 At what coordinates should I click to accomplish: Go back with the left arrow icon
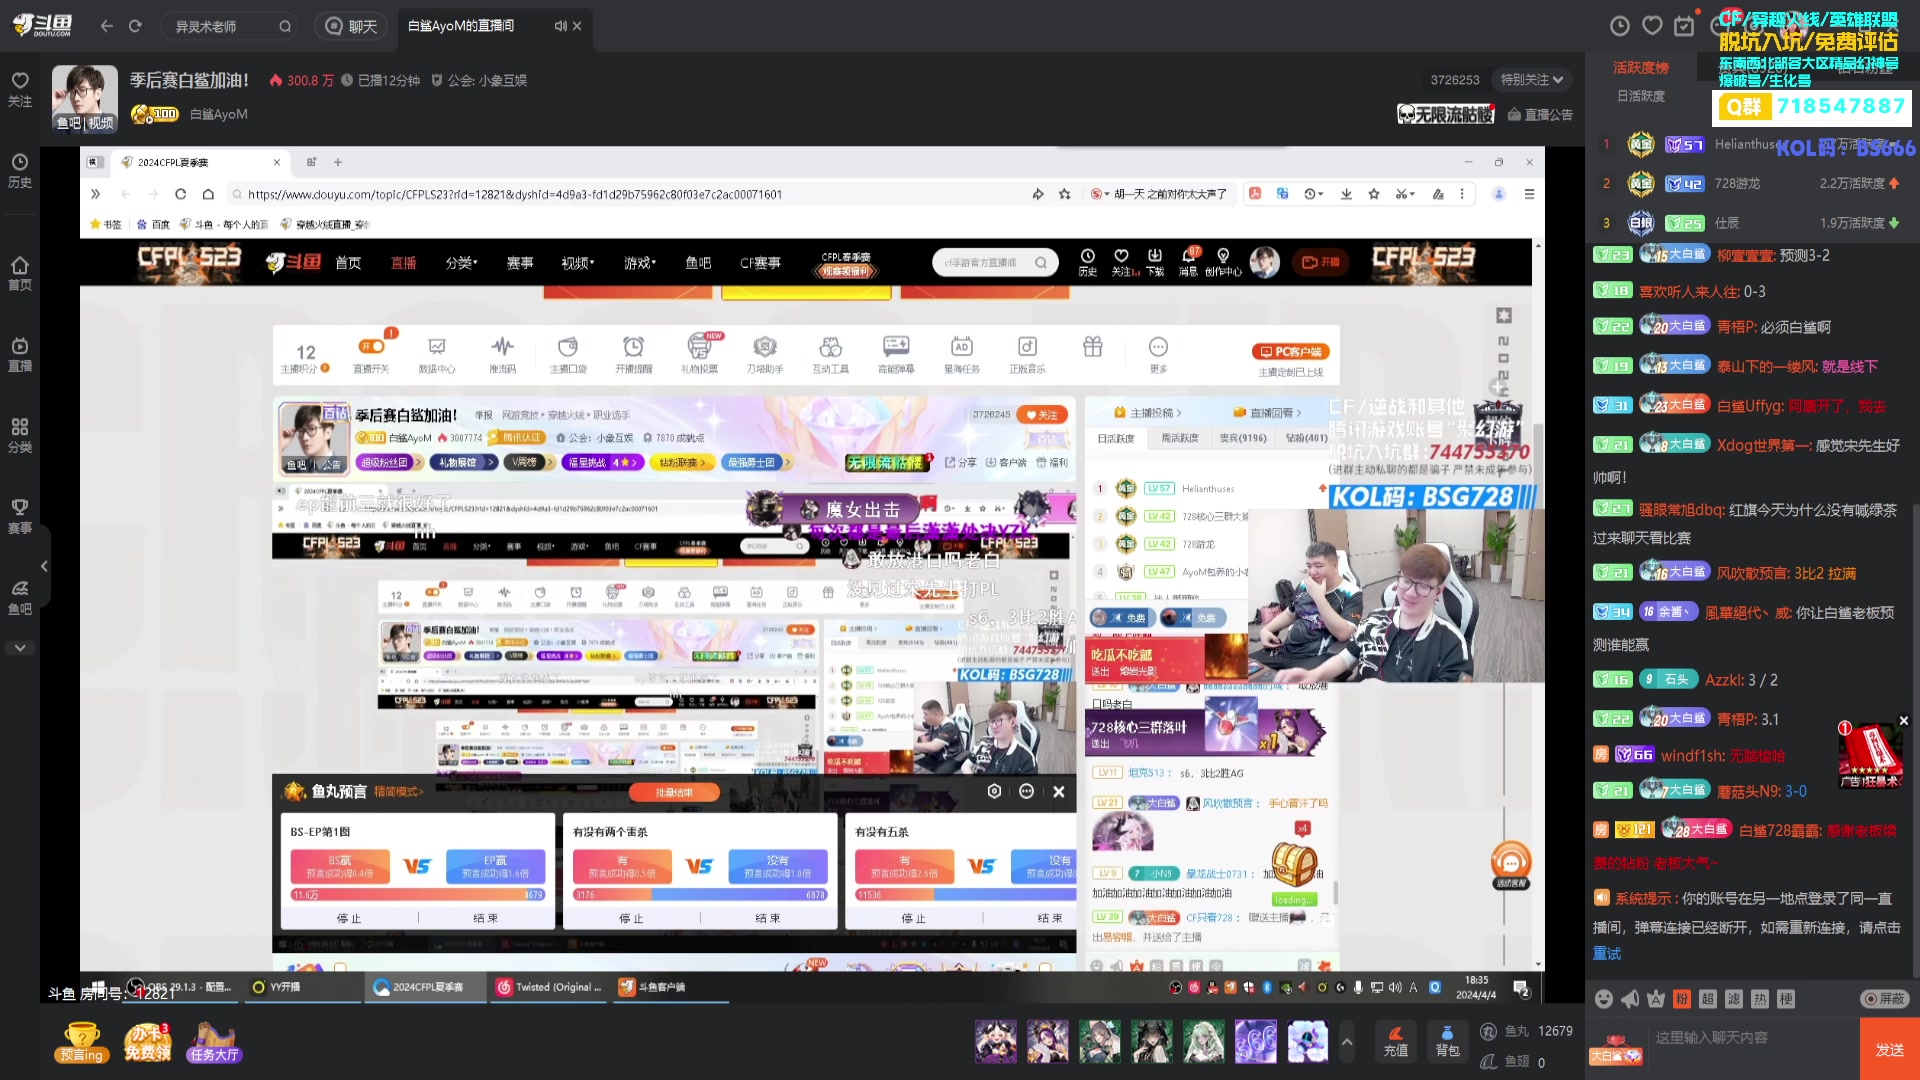click(107, 26)
